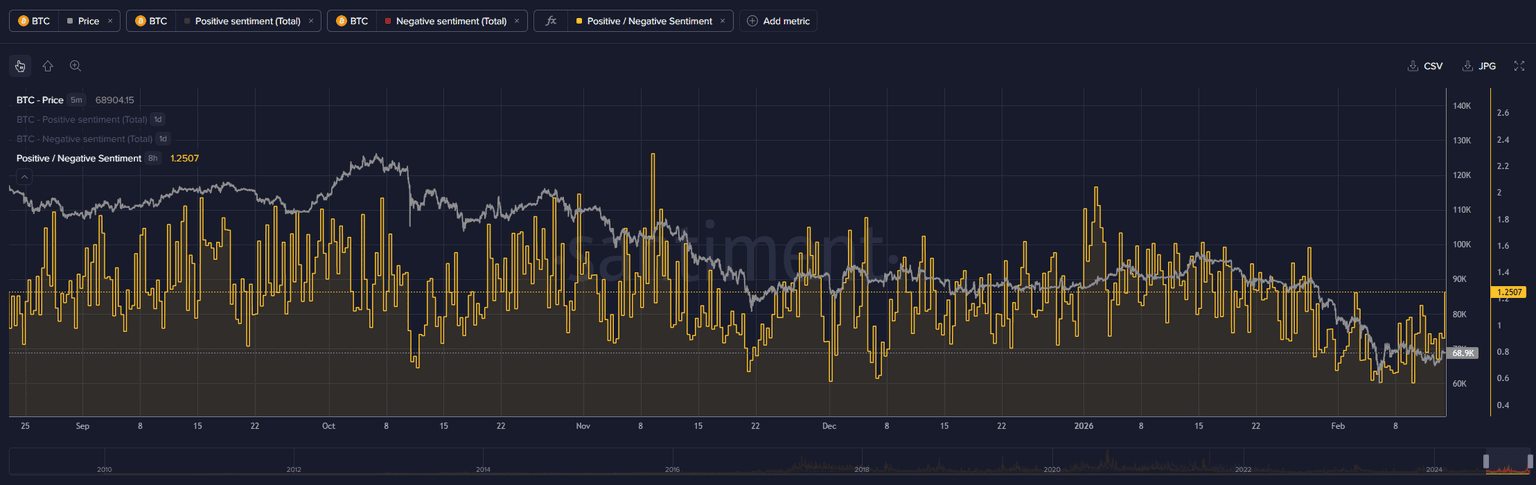1536x485 pixels.
Task: Click the CSV download icon
Action: 1413,66
